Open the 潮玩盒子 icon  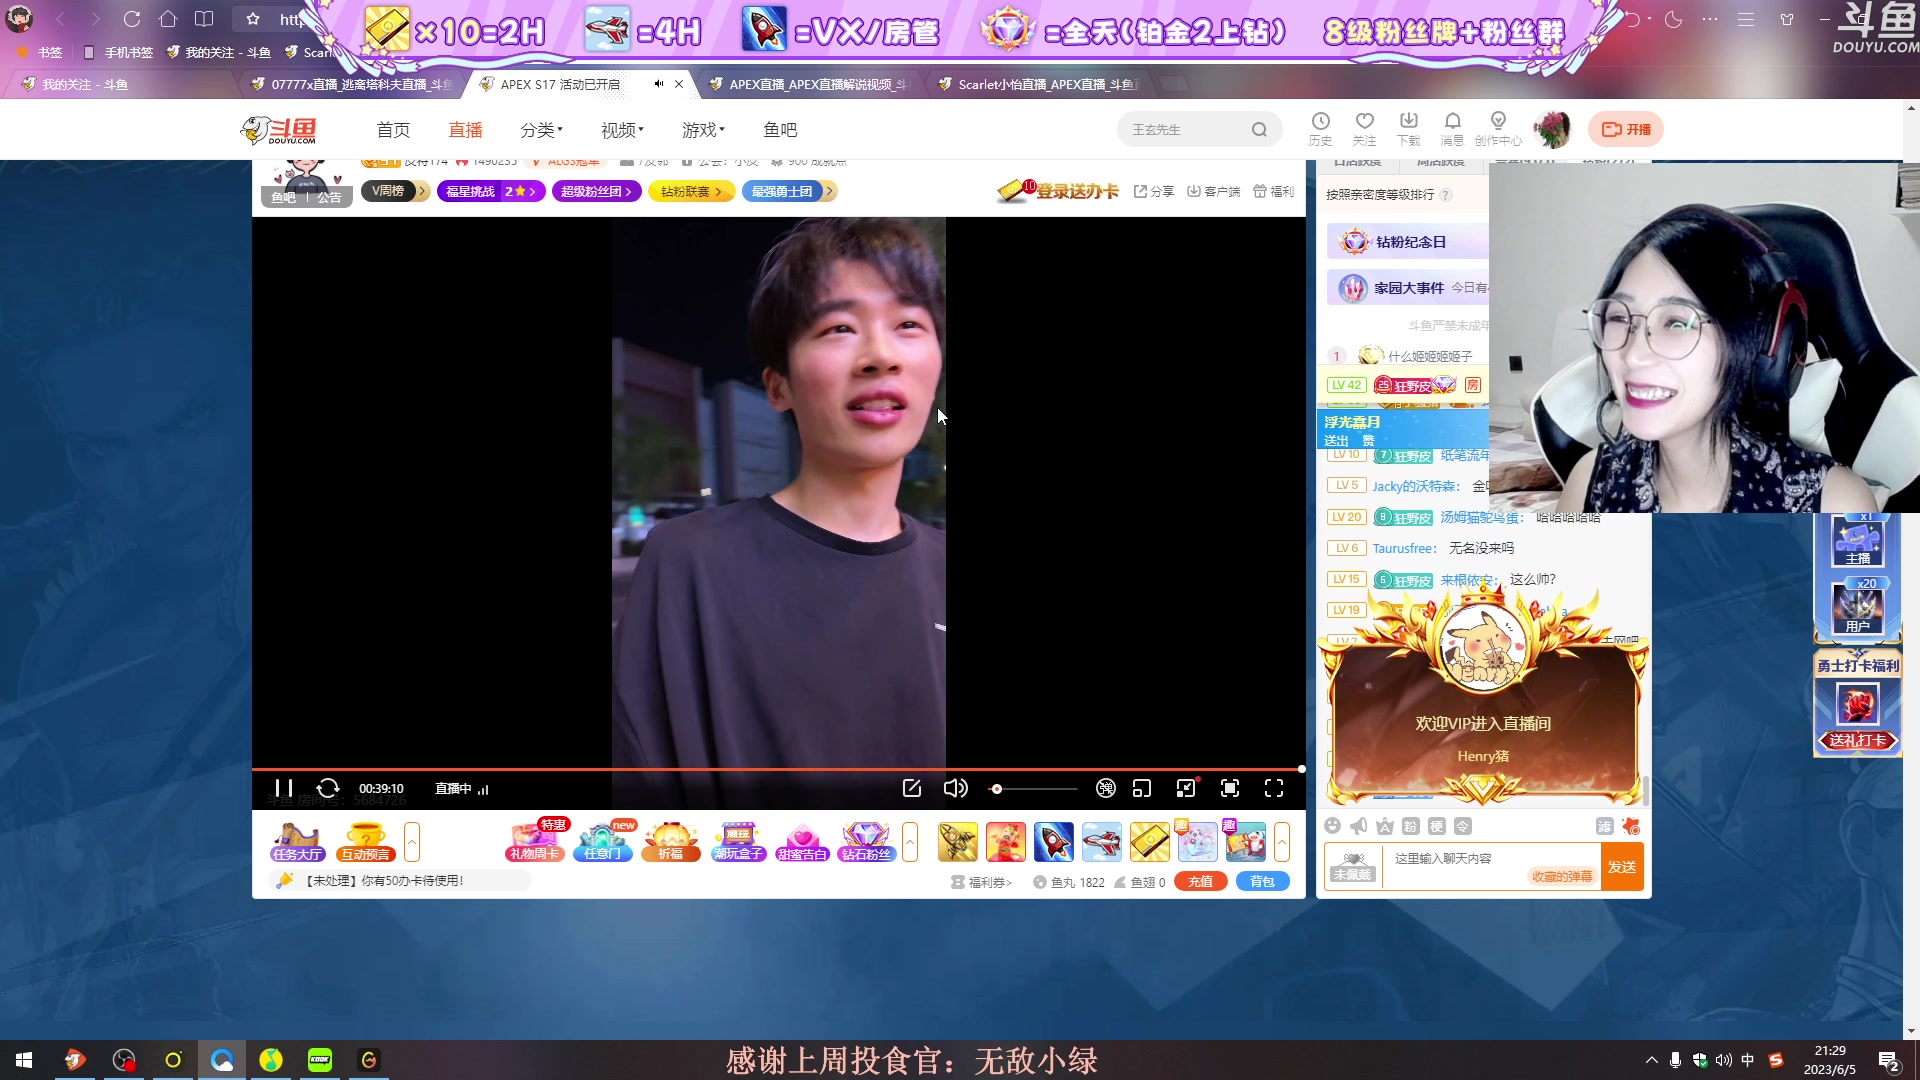[x=738, y=842]
